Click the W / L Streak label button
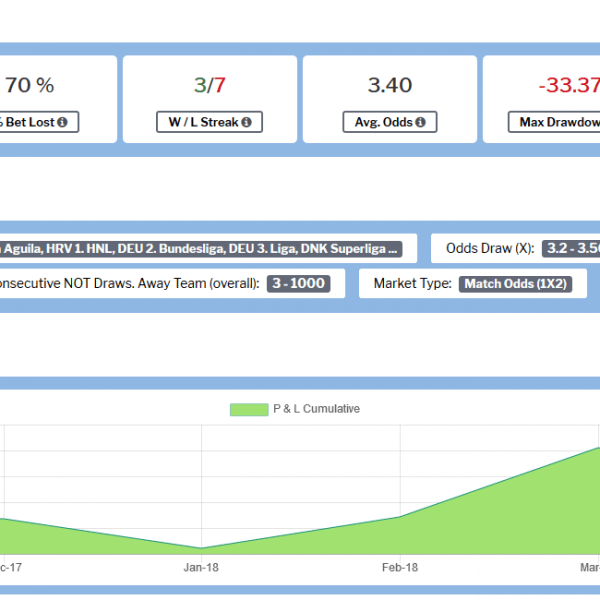Viewport: 600px width, 600px height. (x=209, y=122)
